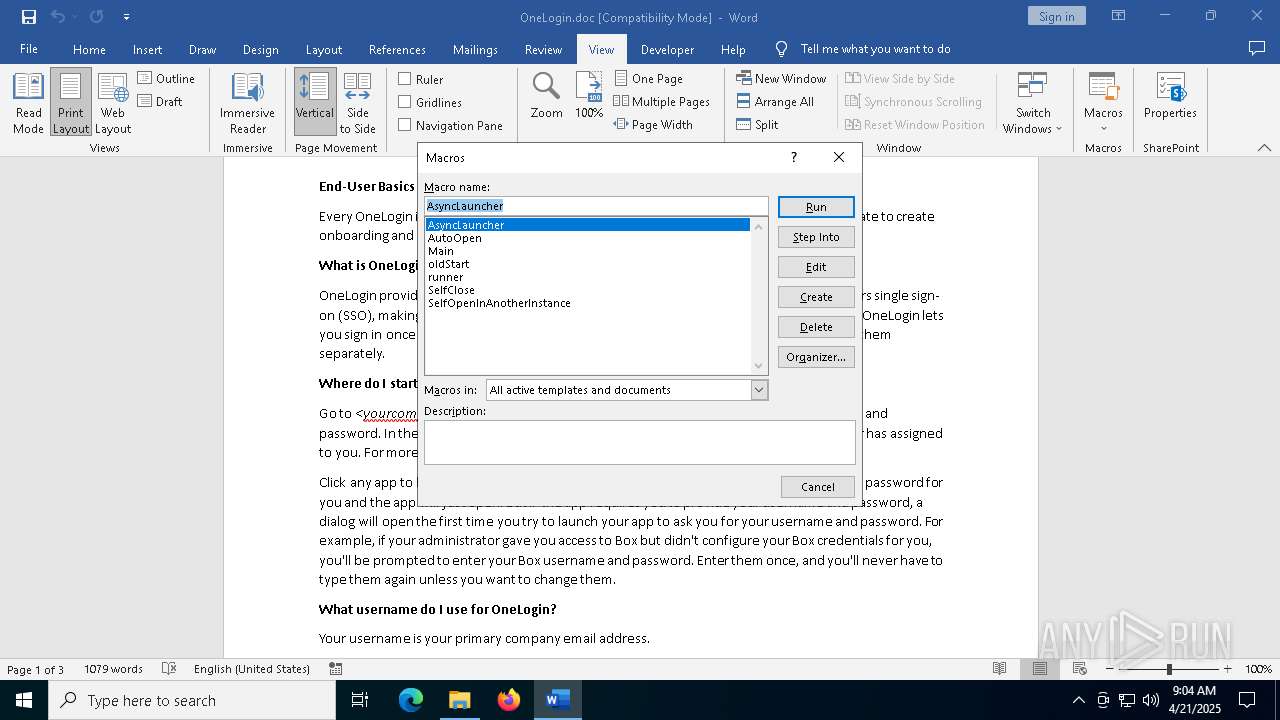1280x720 pixels.
Task: Open proofing status icon in status bar
Action: pyautogui.click(x=169, y=669)
